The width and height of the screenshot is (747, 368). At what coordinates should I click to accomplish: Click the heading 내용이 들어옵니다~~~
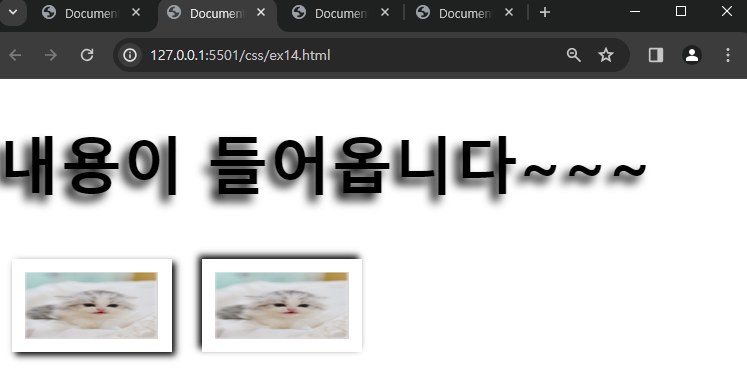pos(324,167)
